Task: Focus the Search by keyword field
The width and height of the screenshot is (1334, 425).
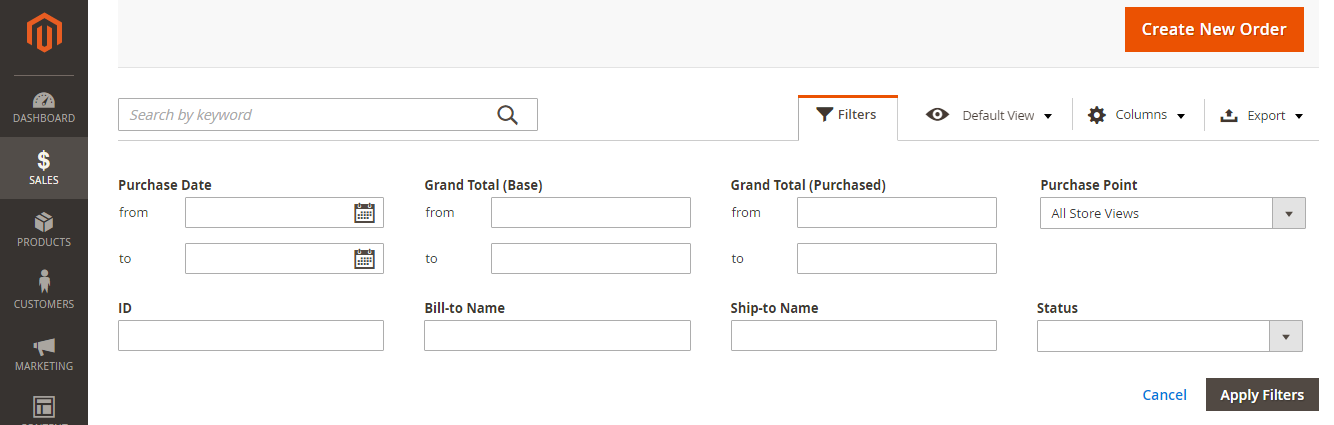Action: tap(328, 114)
